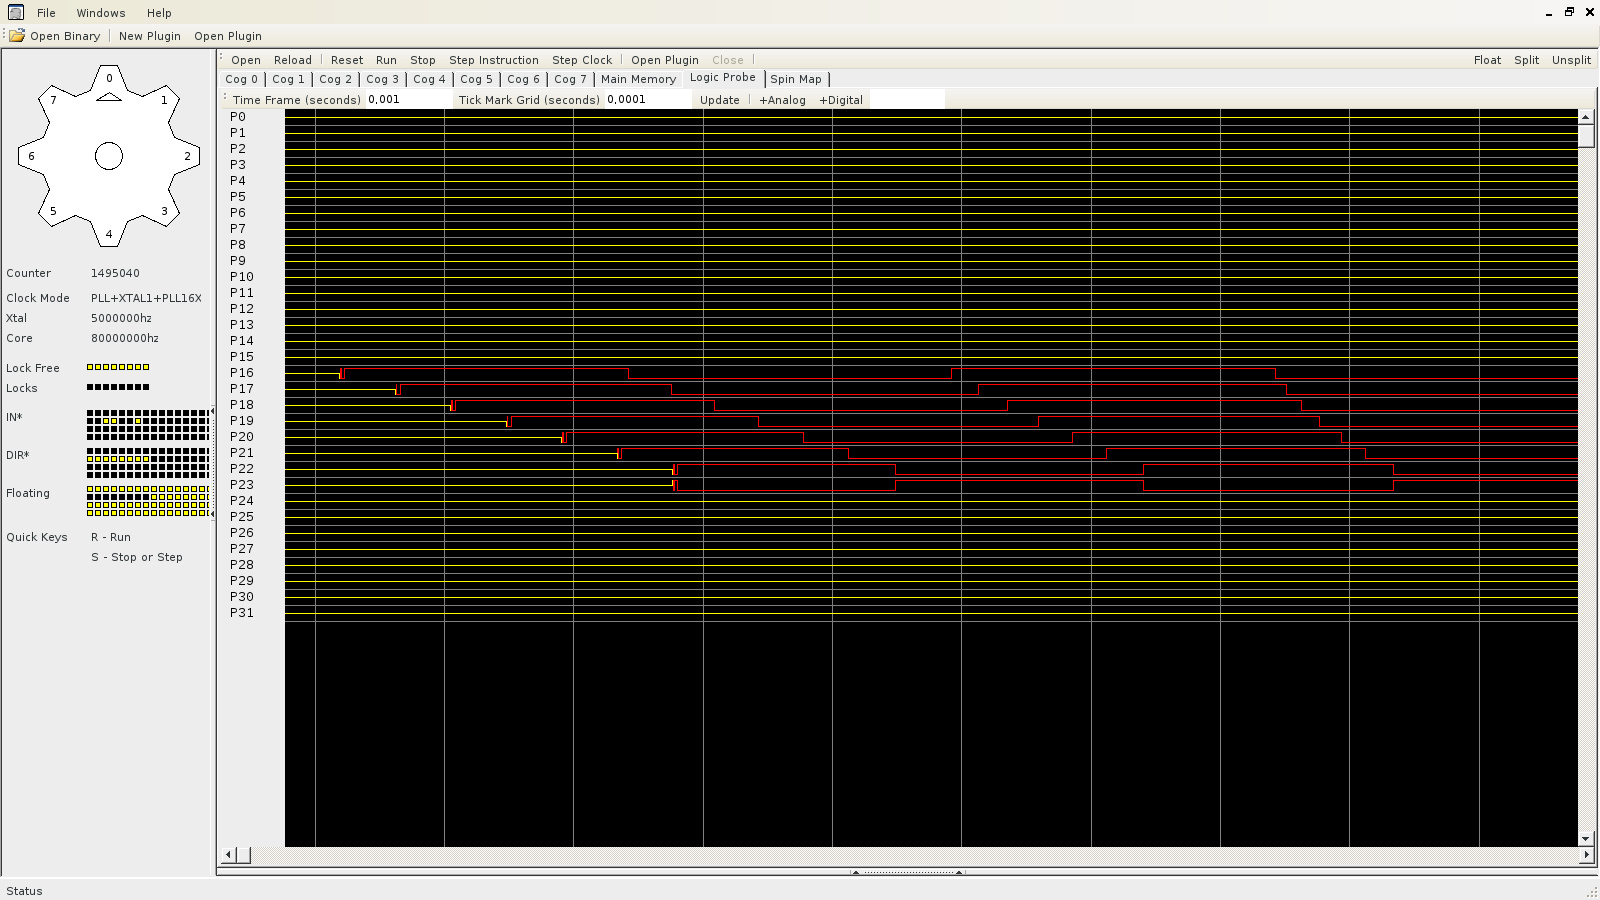Screen dimensions: 1600x900
Task: Click the vertical scrollbar down arrow
Action: click(x=1586, y=839)
